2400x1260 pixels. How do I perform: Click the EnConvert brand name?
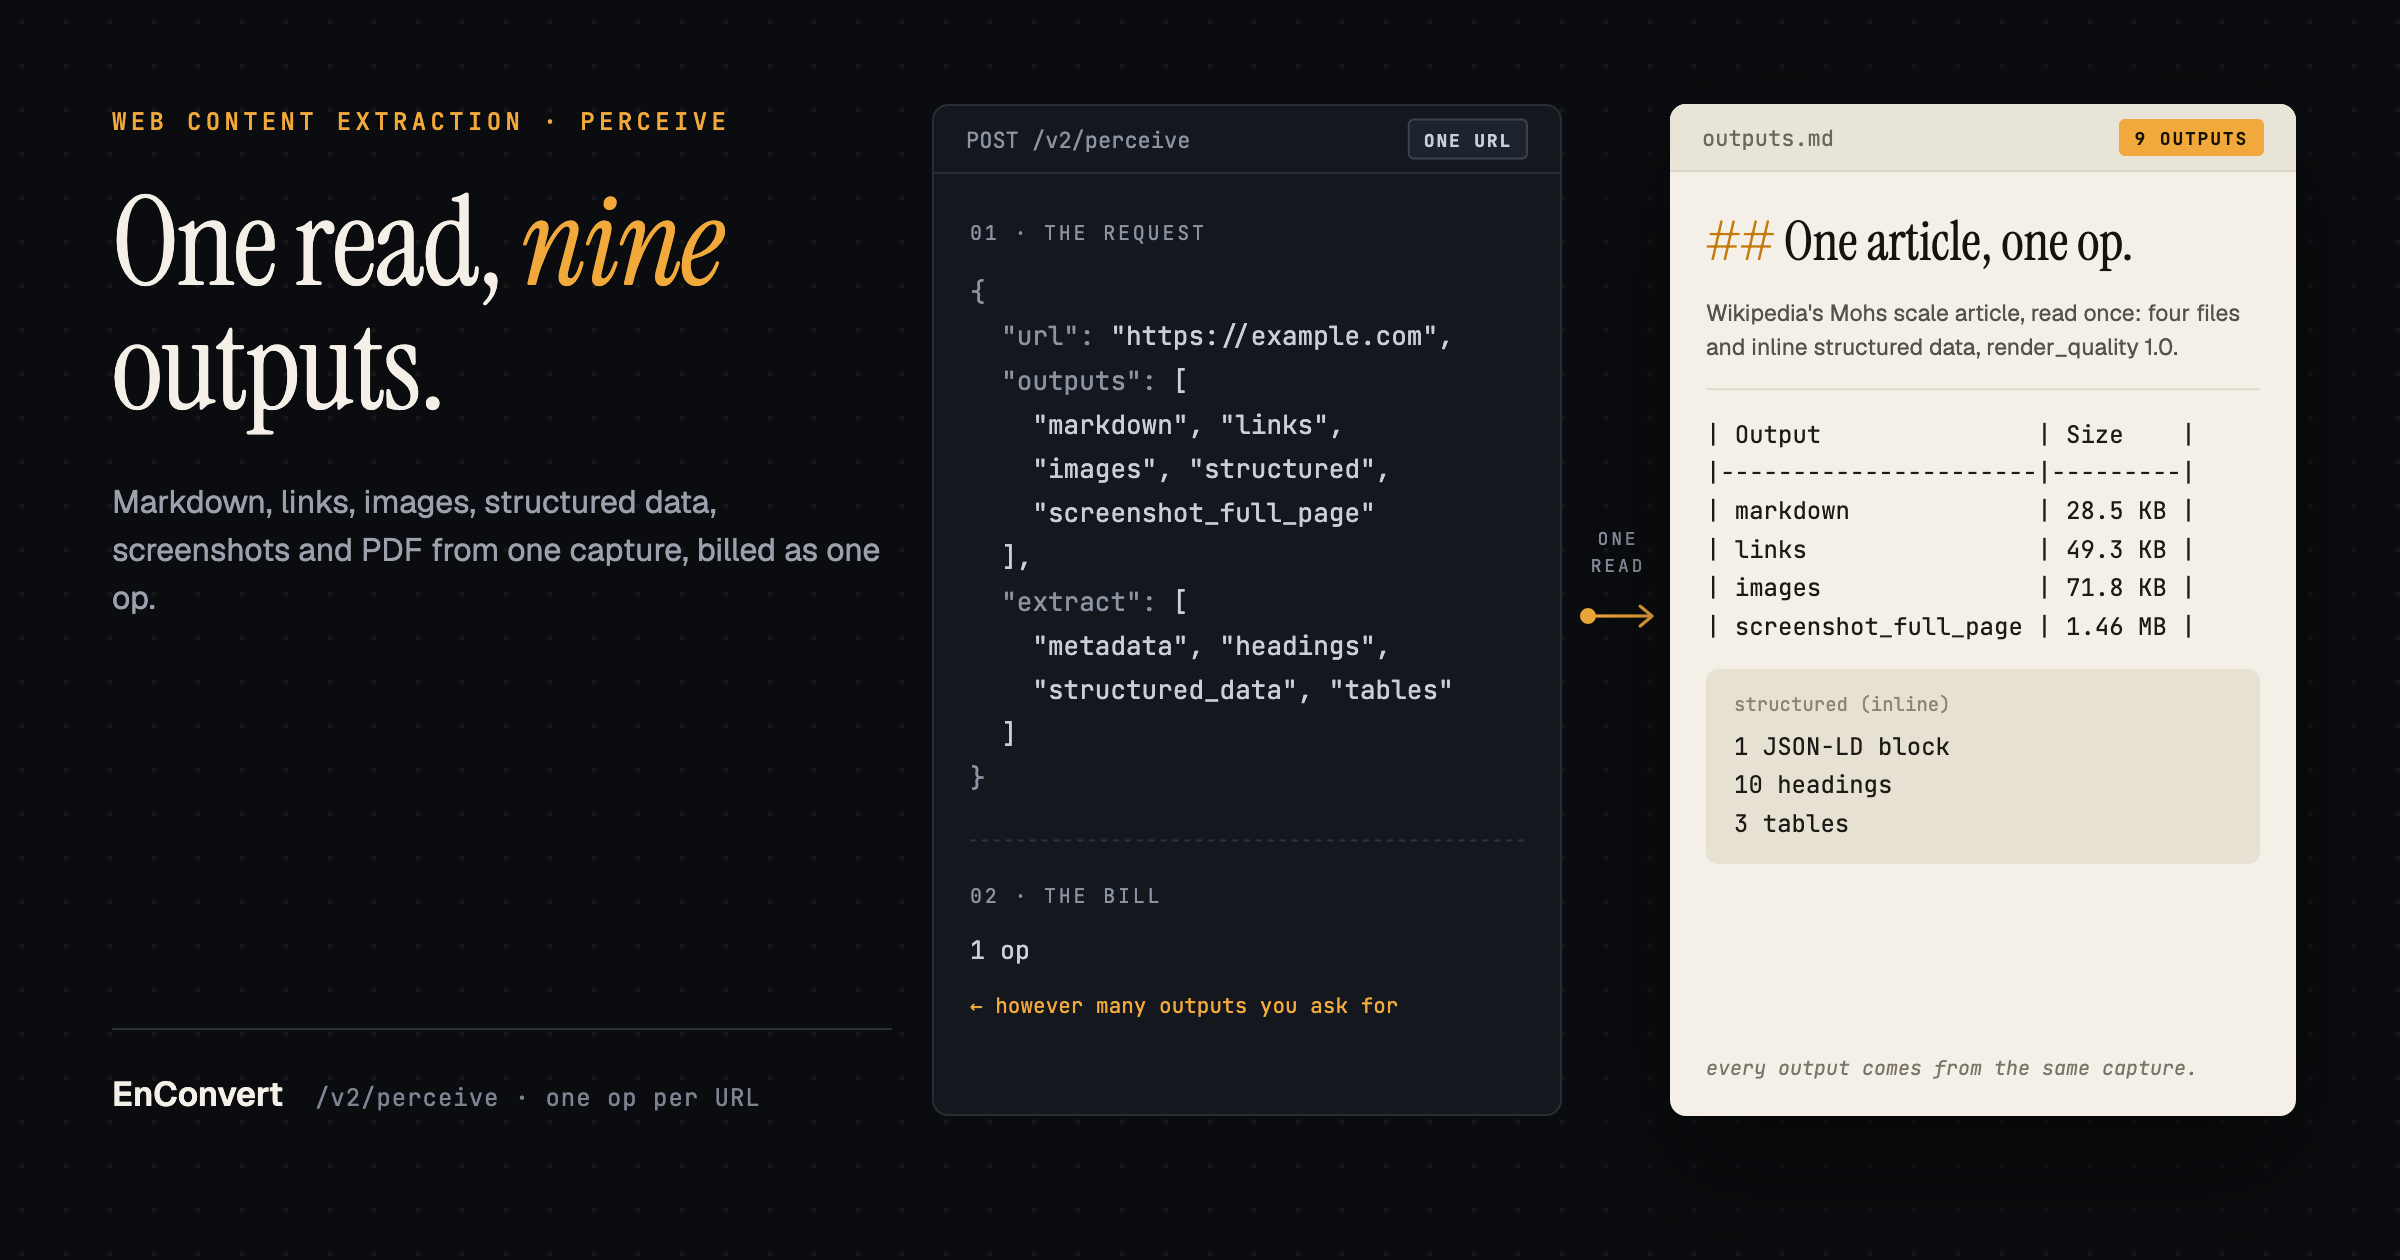[197, 1095]
